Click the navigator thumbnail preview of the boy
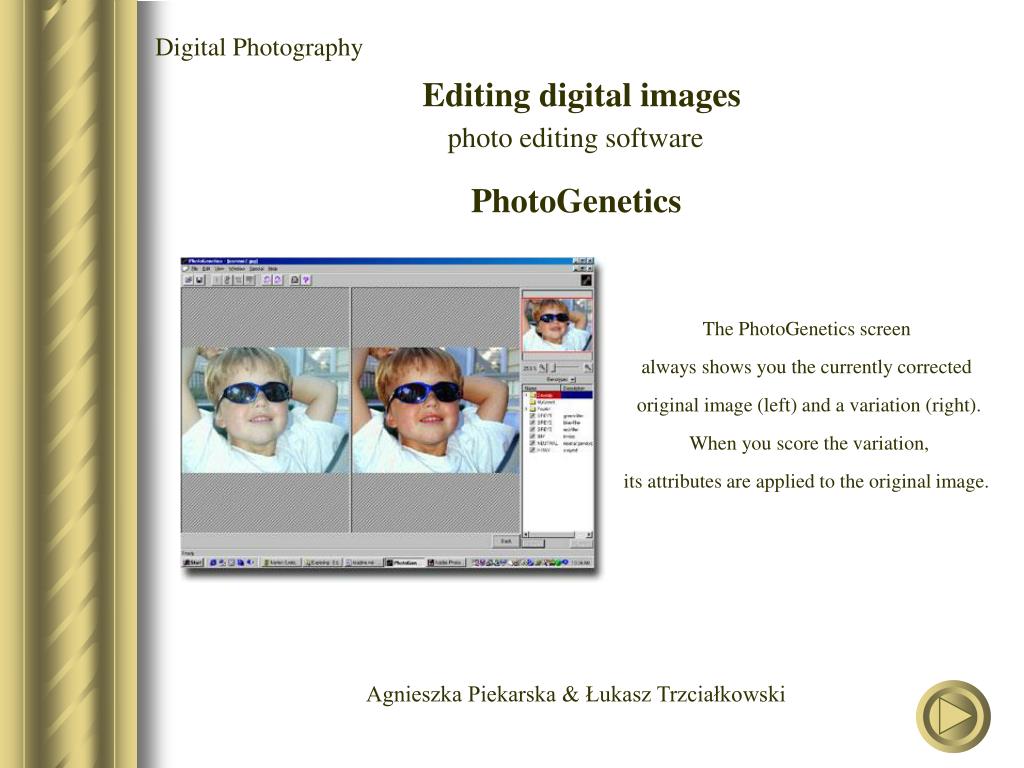 [x=557, y=325]
